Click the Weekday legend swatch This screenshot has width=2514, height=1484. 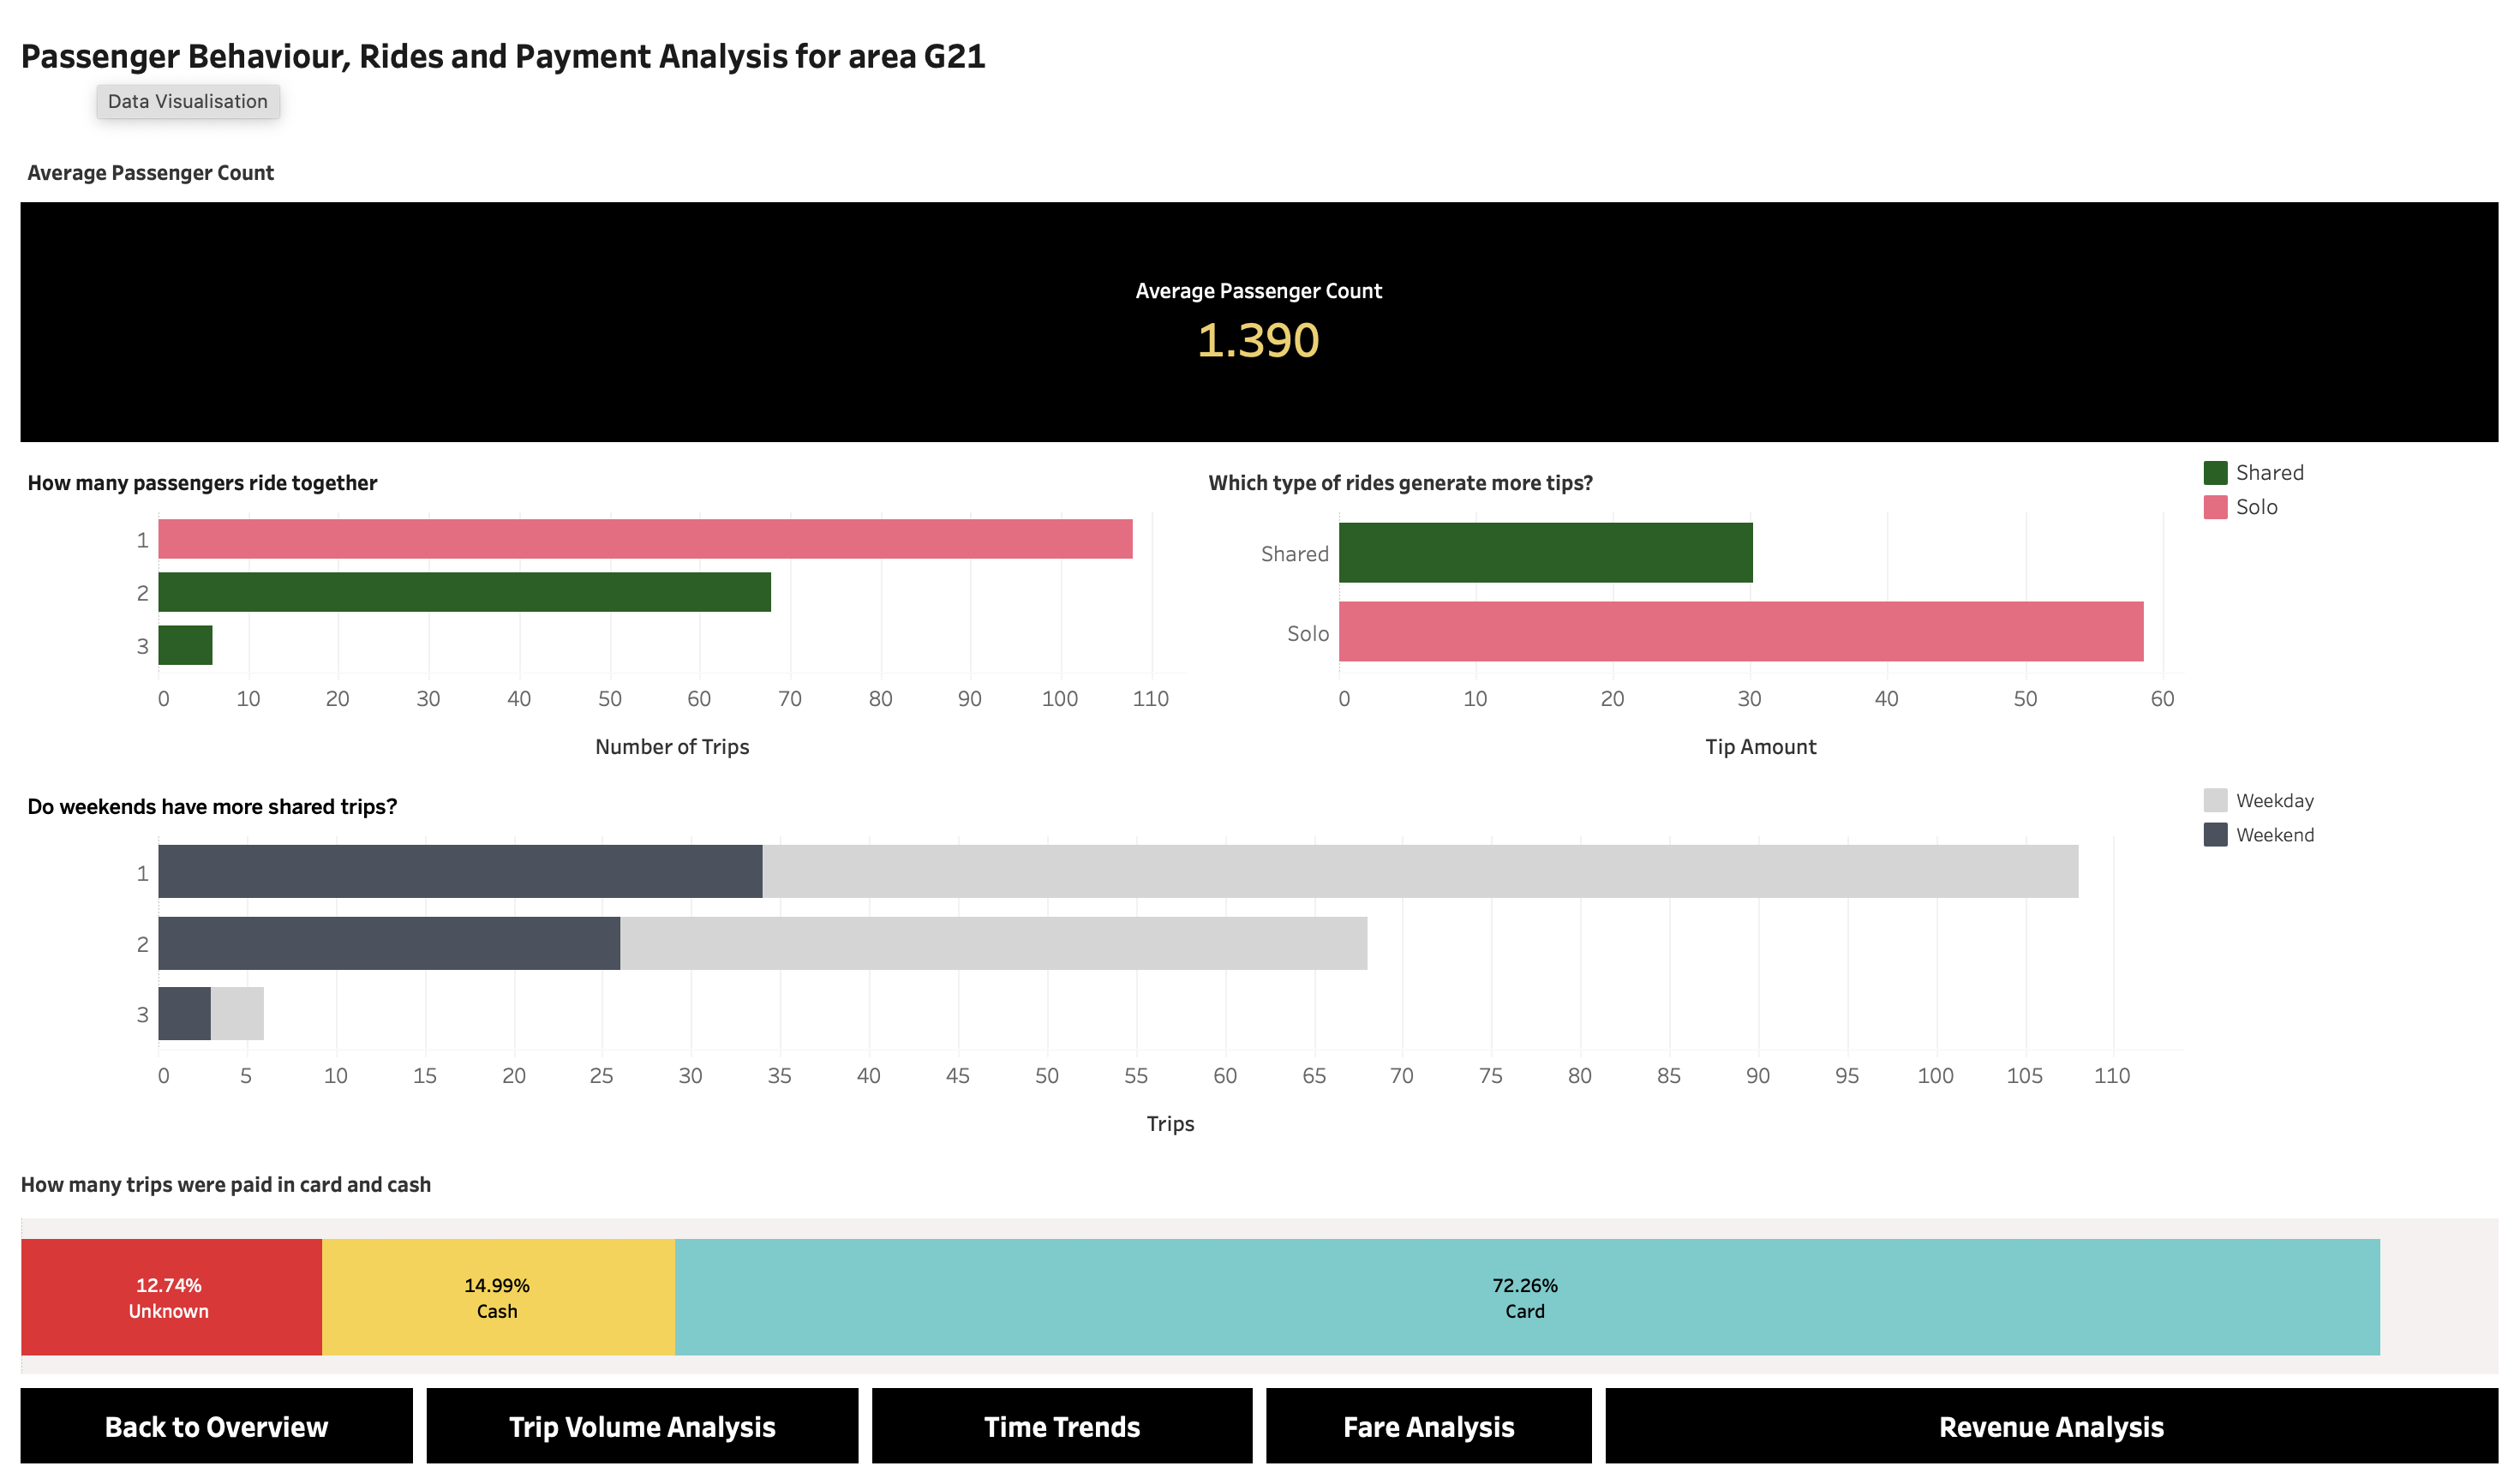pyautogui.click(x=2215, y=800)
